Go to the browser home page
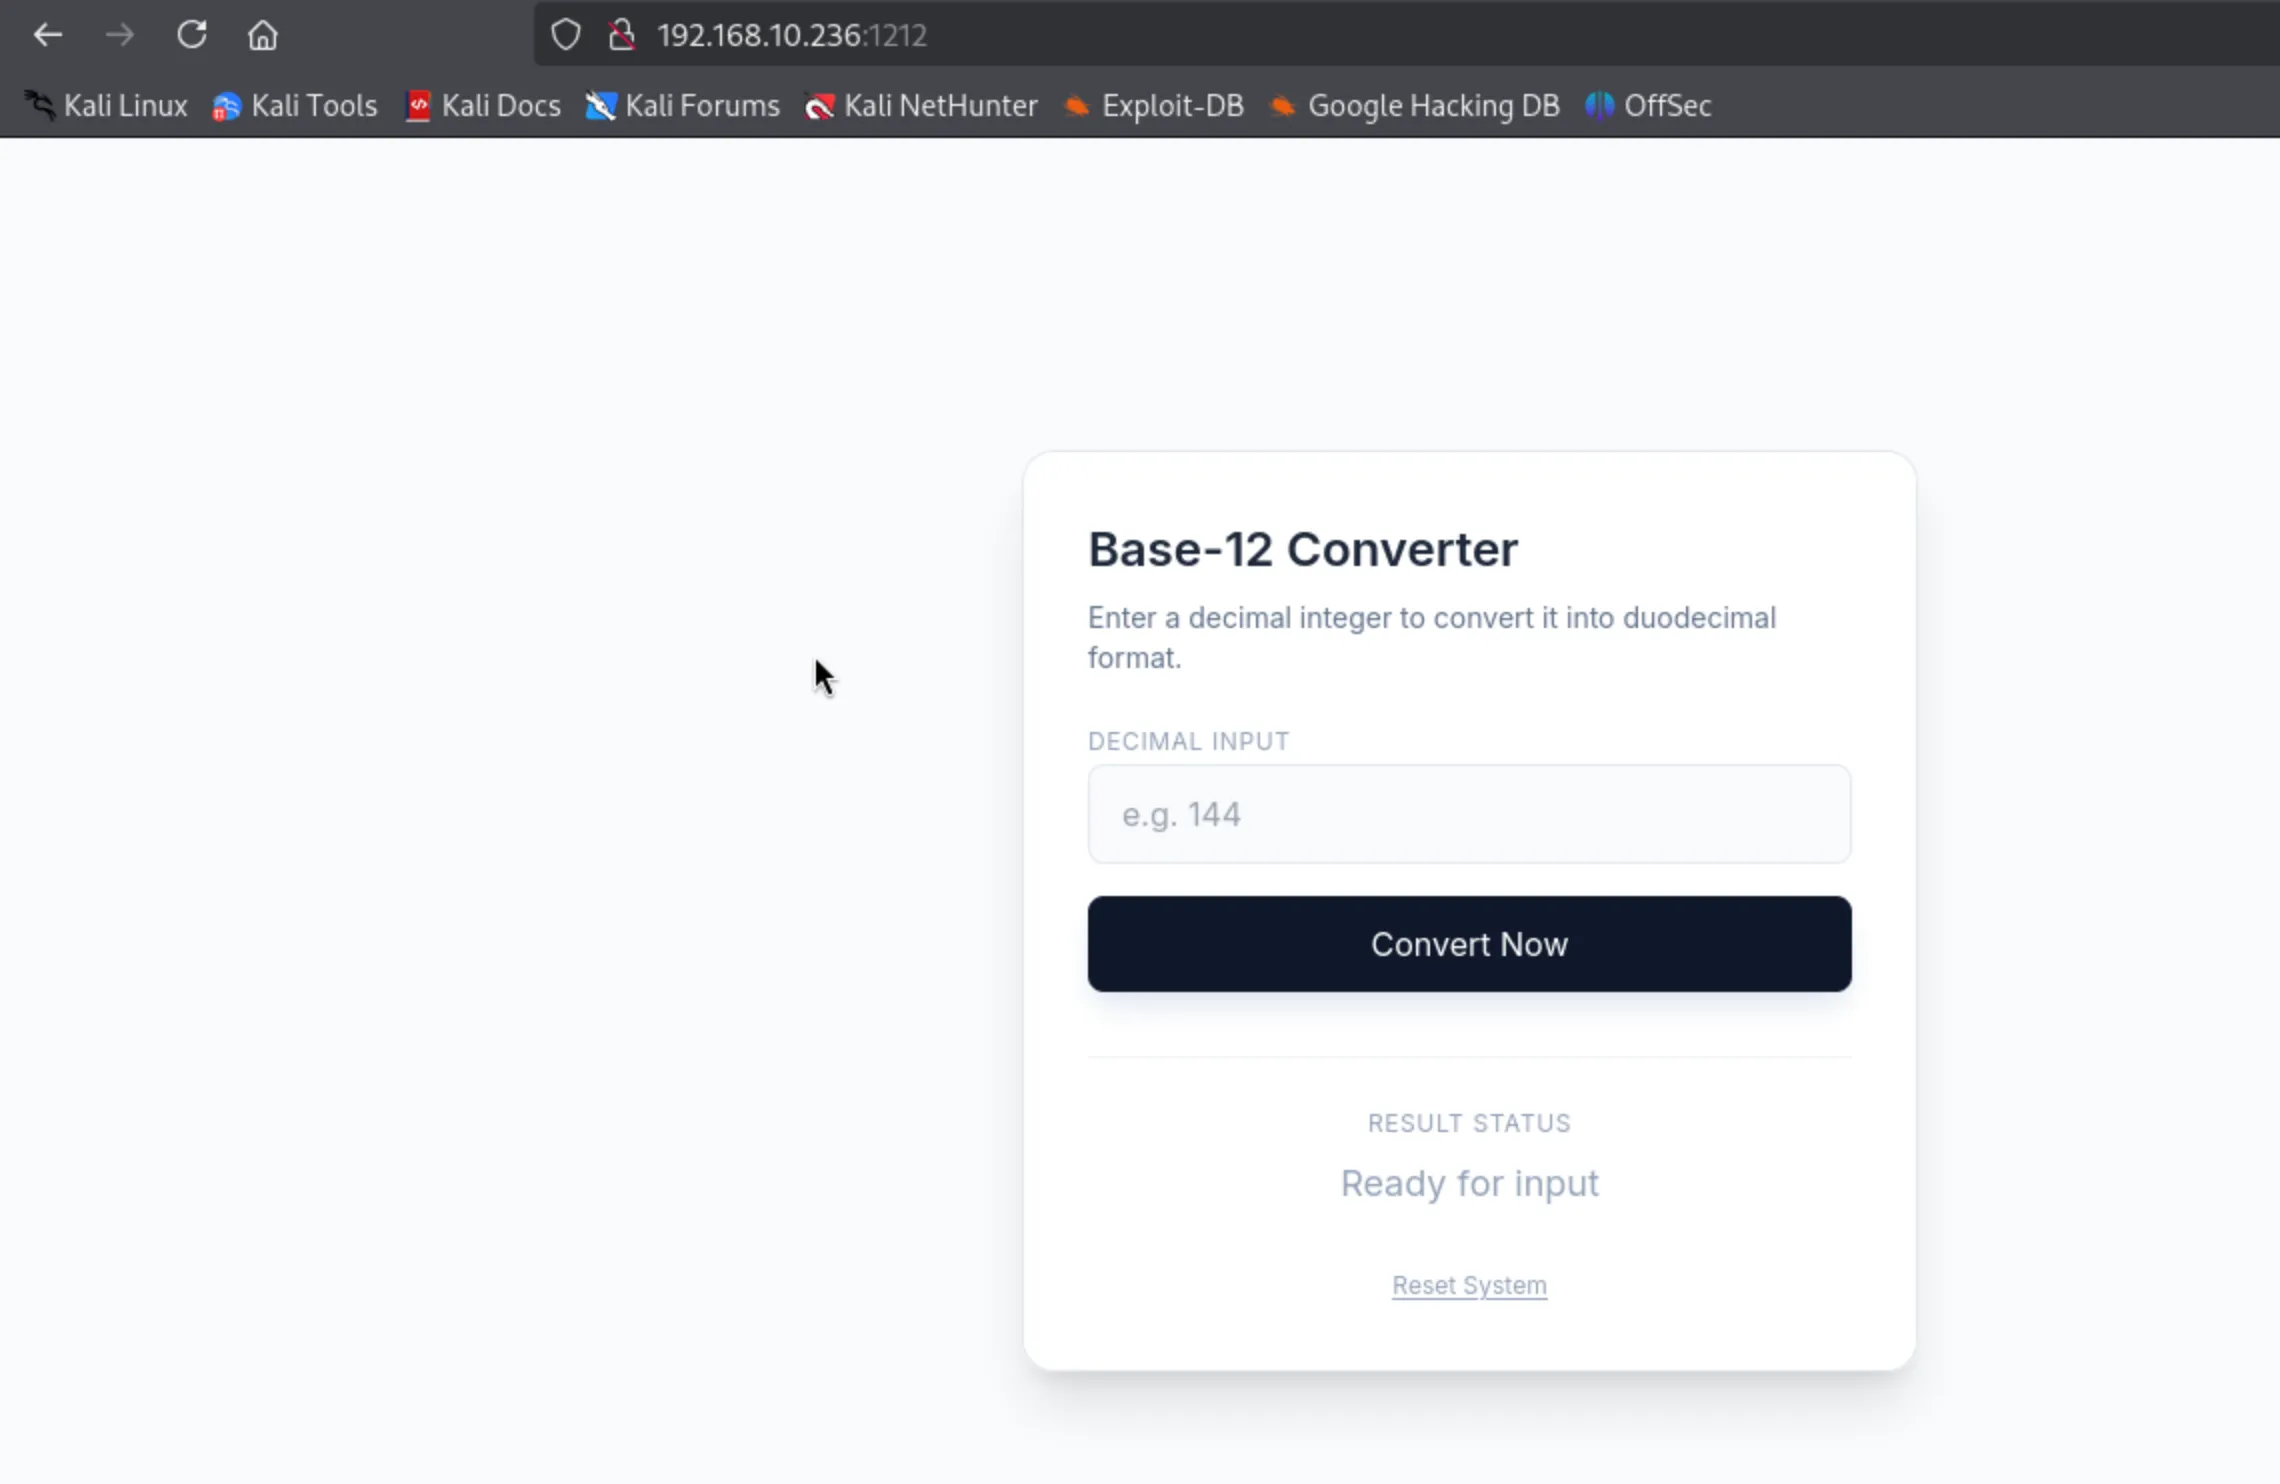Viewport: 2280px width, 1484px height. click(263, 36)
